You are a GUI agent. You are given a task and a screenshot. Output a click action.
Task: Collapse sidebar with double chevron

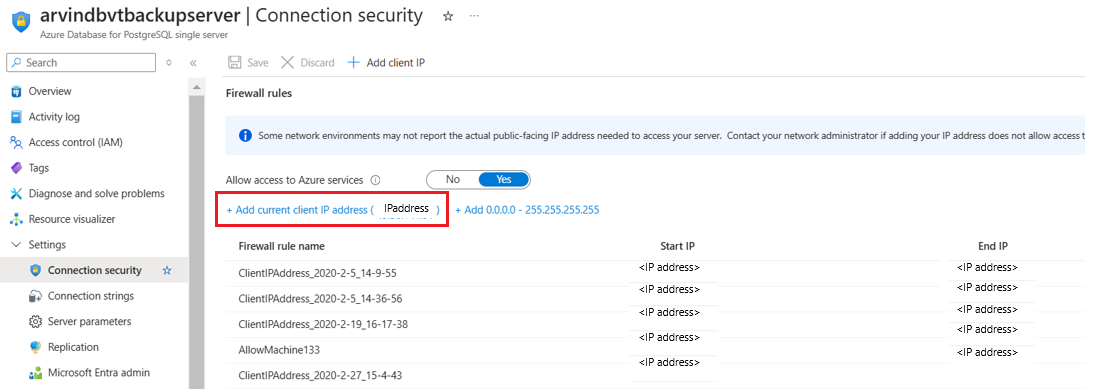[x=193, y=63]
